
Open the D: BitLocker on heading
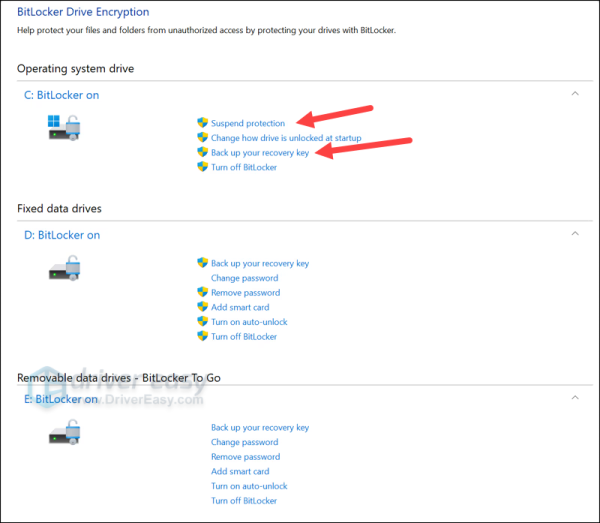(62, 235)
